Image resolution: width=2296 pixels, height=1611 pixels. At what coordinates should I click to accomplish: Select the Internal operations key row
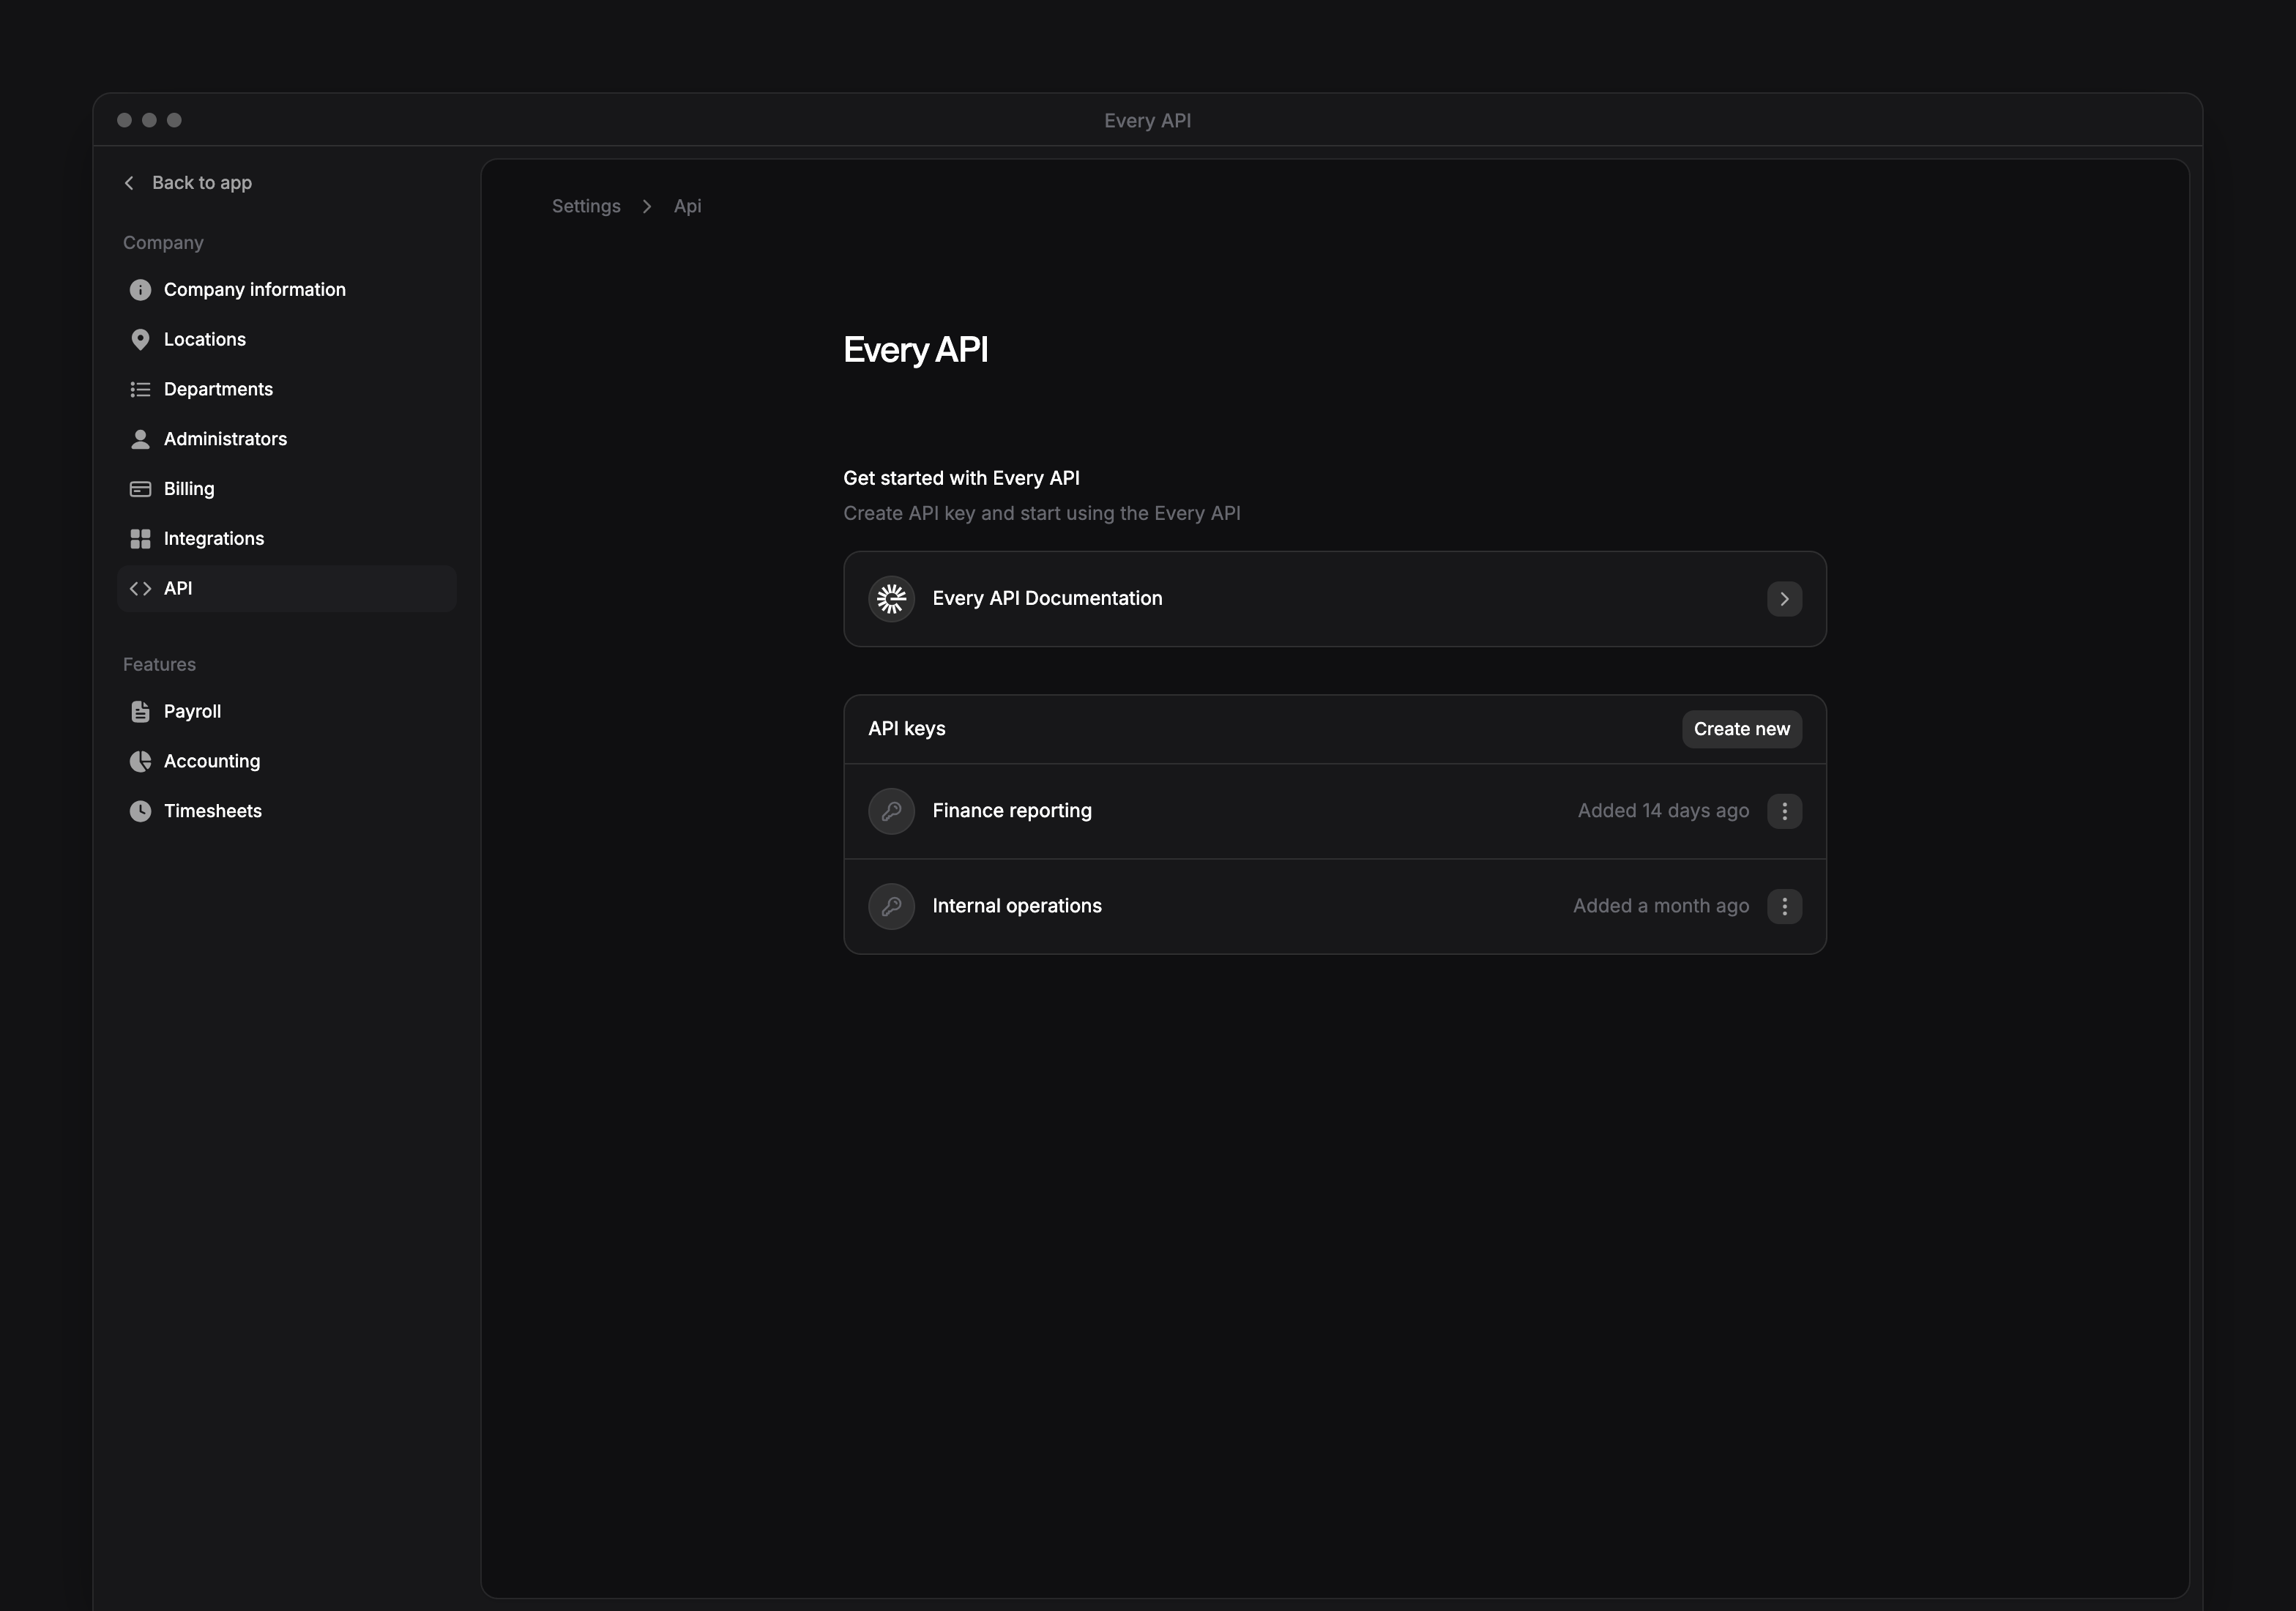[1334, 906]
